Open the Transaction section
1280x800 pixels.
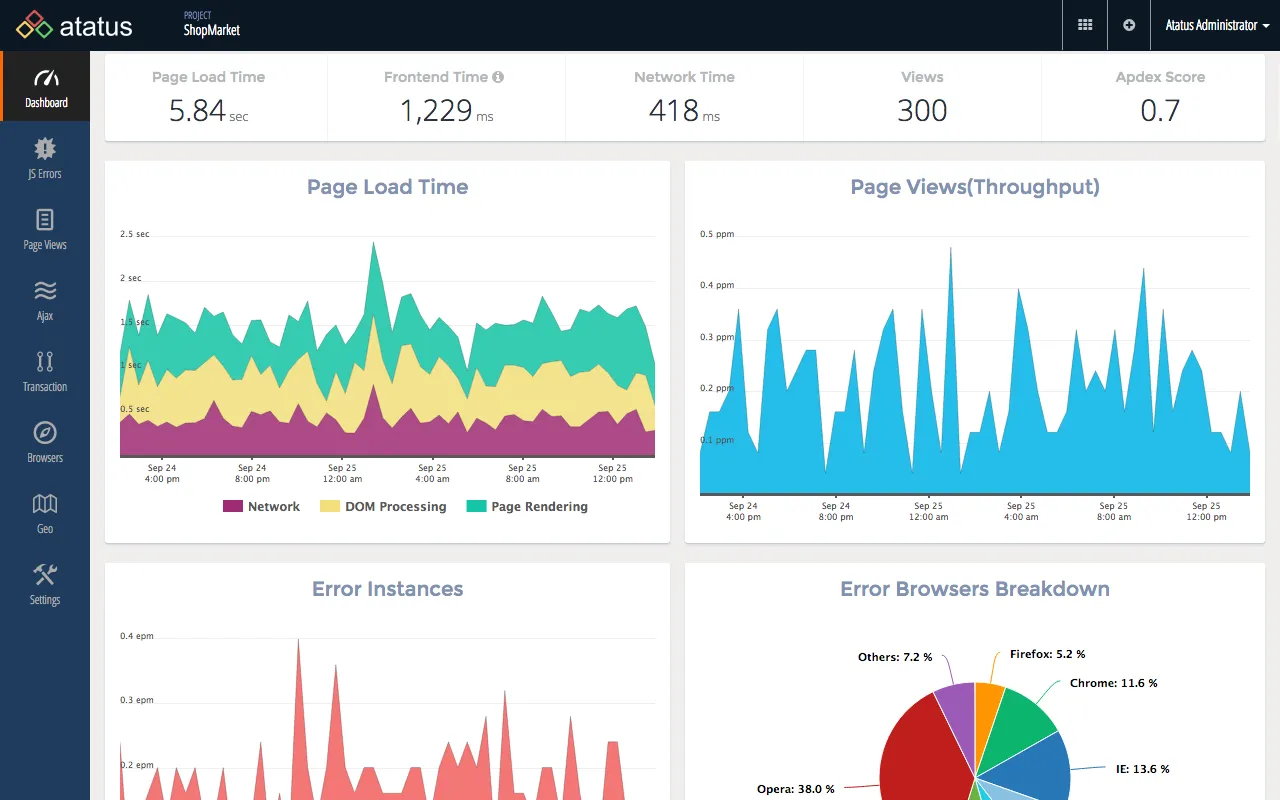(x=44, y=371)
